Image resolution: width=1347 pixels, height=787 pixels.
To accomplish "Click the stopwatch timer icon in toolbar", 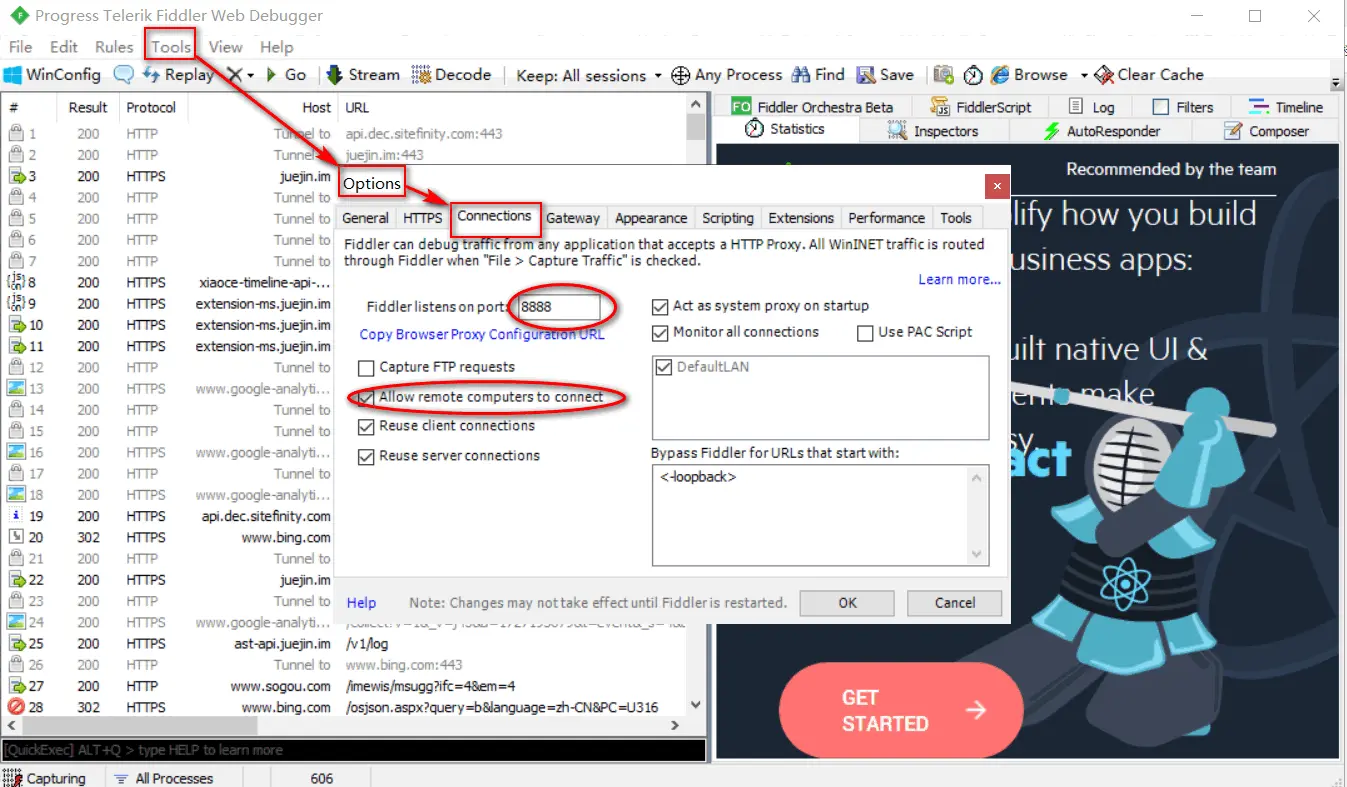I will click(973, 75).
